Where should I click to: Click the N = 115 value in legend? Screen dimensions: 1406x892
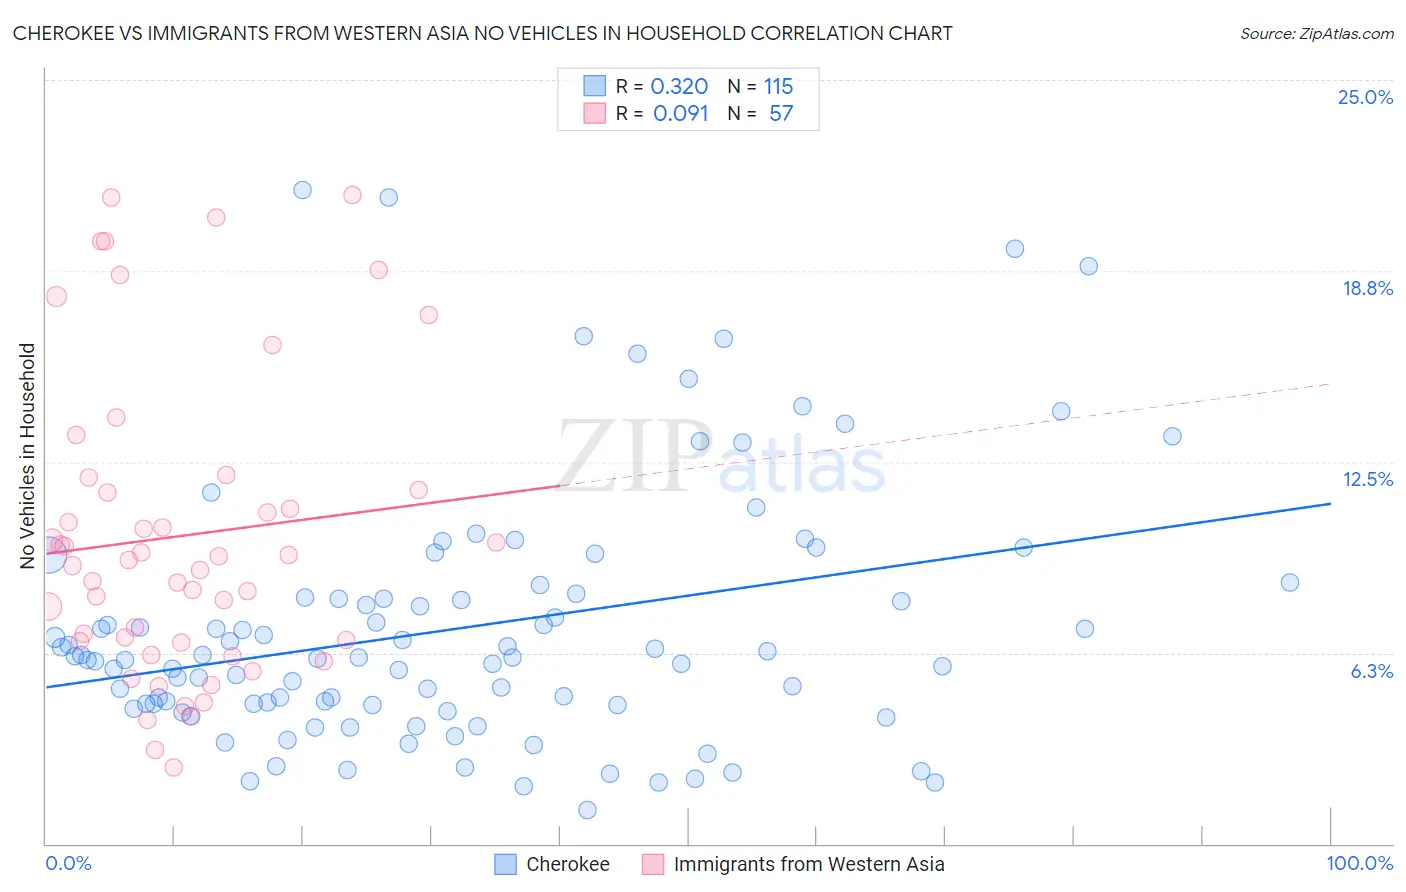tap(761, 86)
